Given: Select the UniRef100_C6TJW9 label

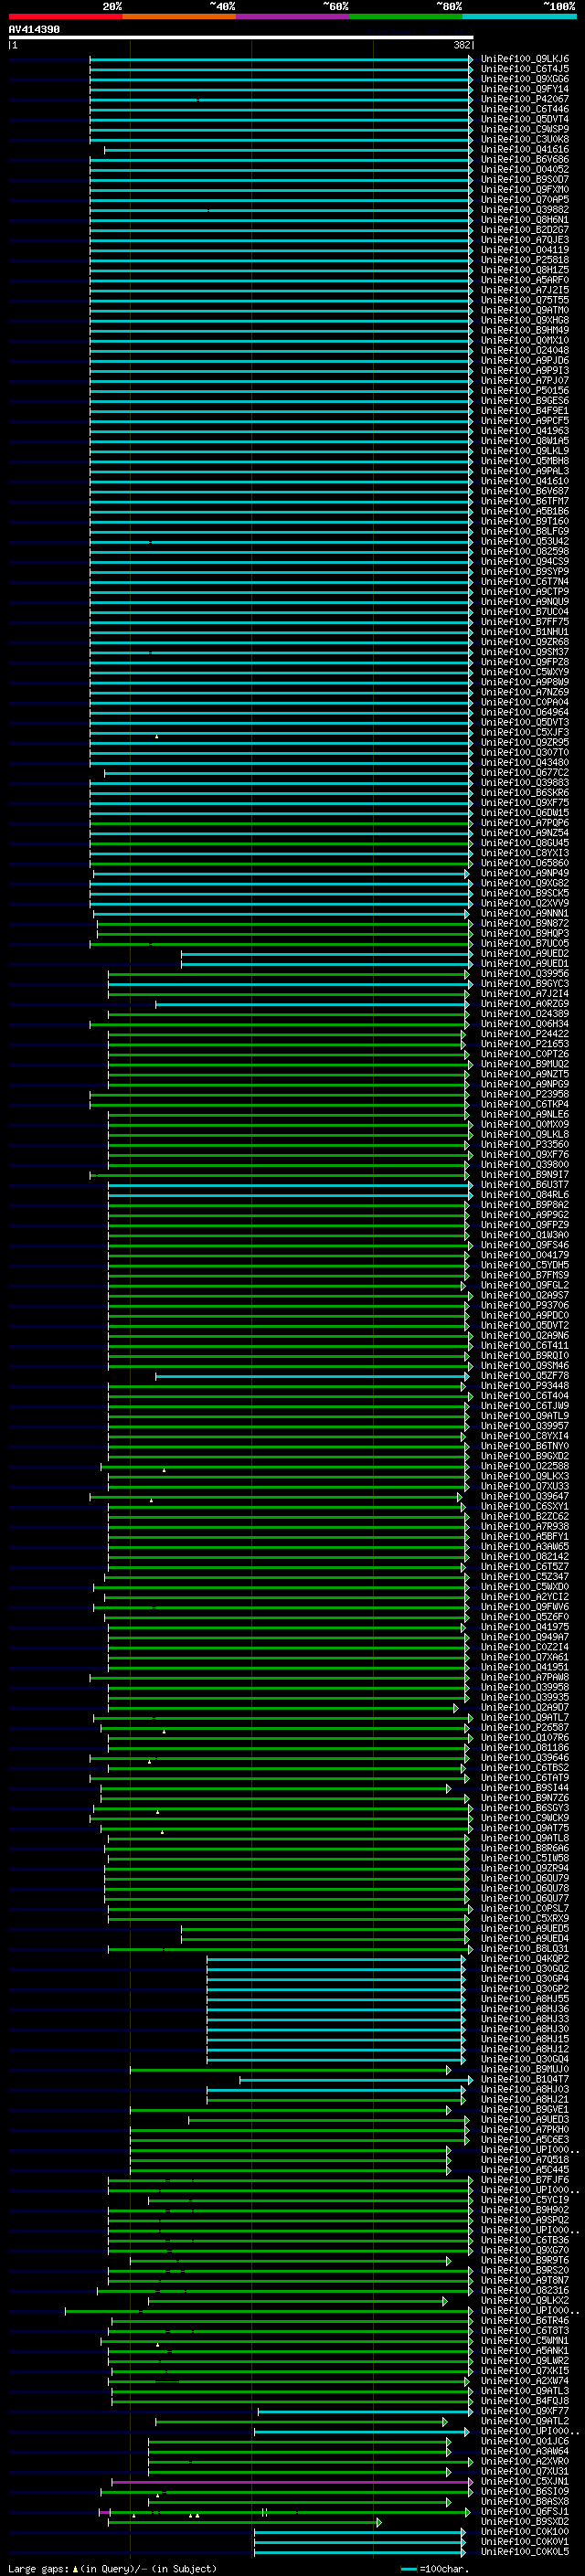Looking at the screenshot, I should point(525,1406).
